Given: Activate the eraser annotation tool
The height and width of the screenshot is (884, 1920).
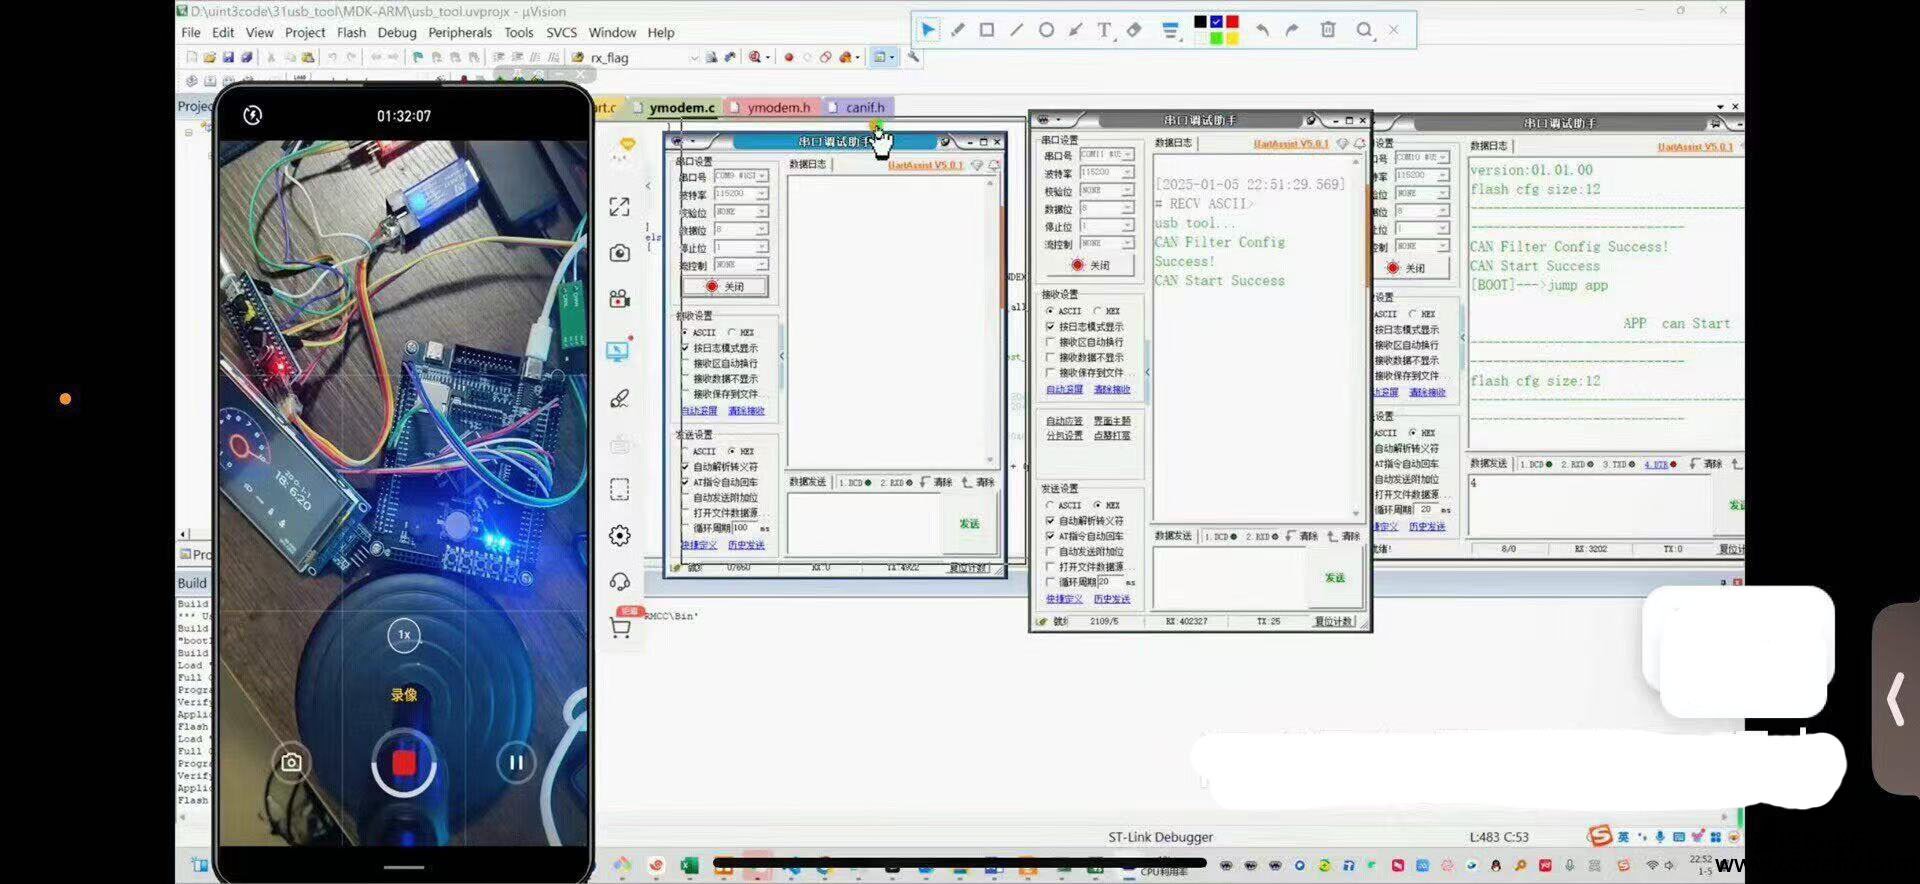Looking at the screenshot, I should coord(1134,30).
